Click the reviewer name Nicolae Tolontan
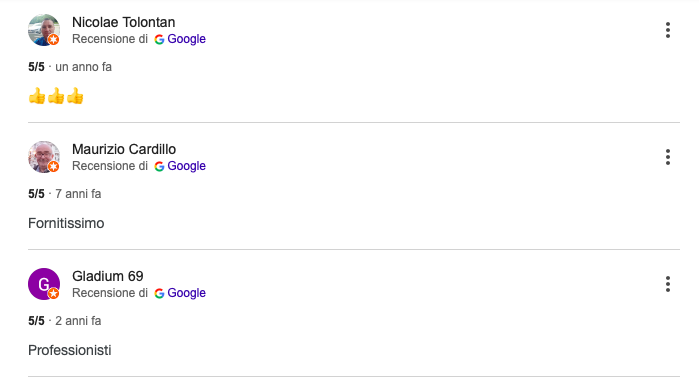The height and width of the screenshot is (382, 699). pos(123,22)
